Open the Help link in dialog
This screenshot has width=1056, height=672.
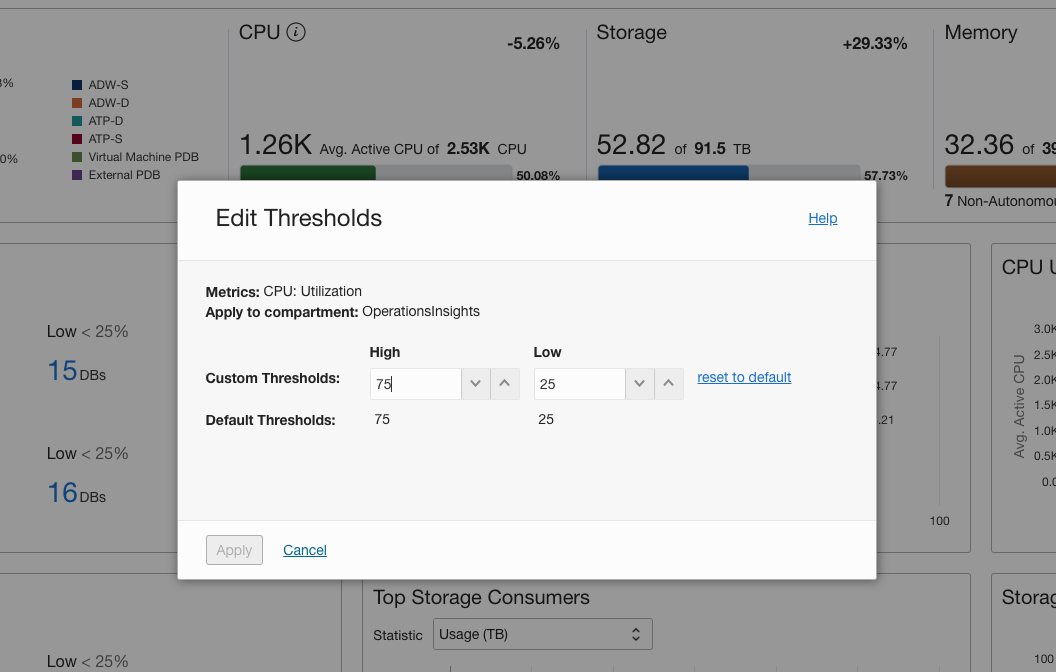[x=822, y=218]
